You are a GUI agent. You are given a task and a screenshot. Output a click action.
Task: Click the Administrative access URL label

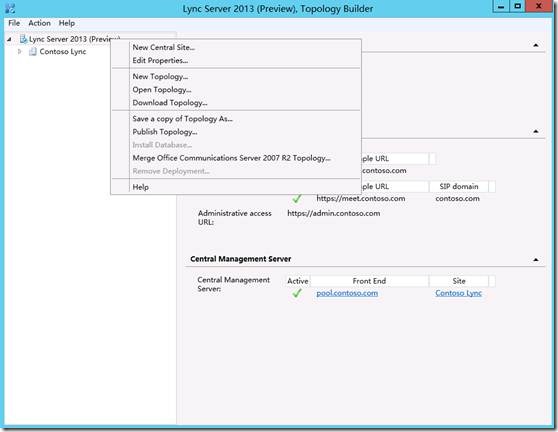235,218
